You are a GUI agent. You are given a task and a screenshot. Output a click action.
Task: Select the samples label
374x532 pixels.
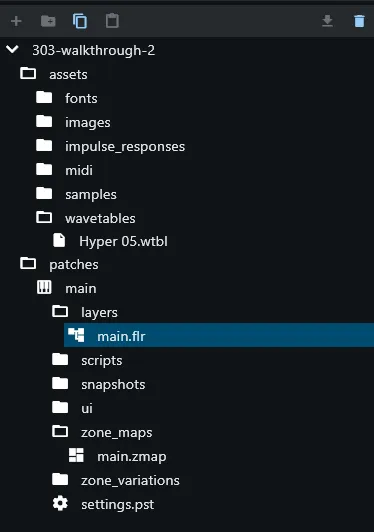91,195
